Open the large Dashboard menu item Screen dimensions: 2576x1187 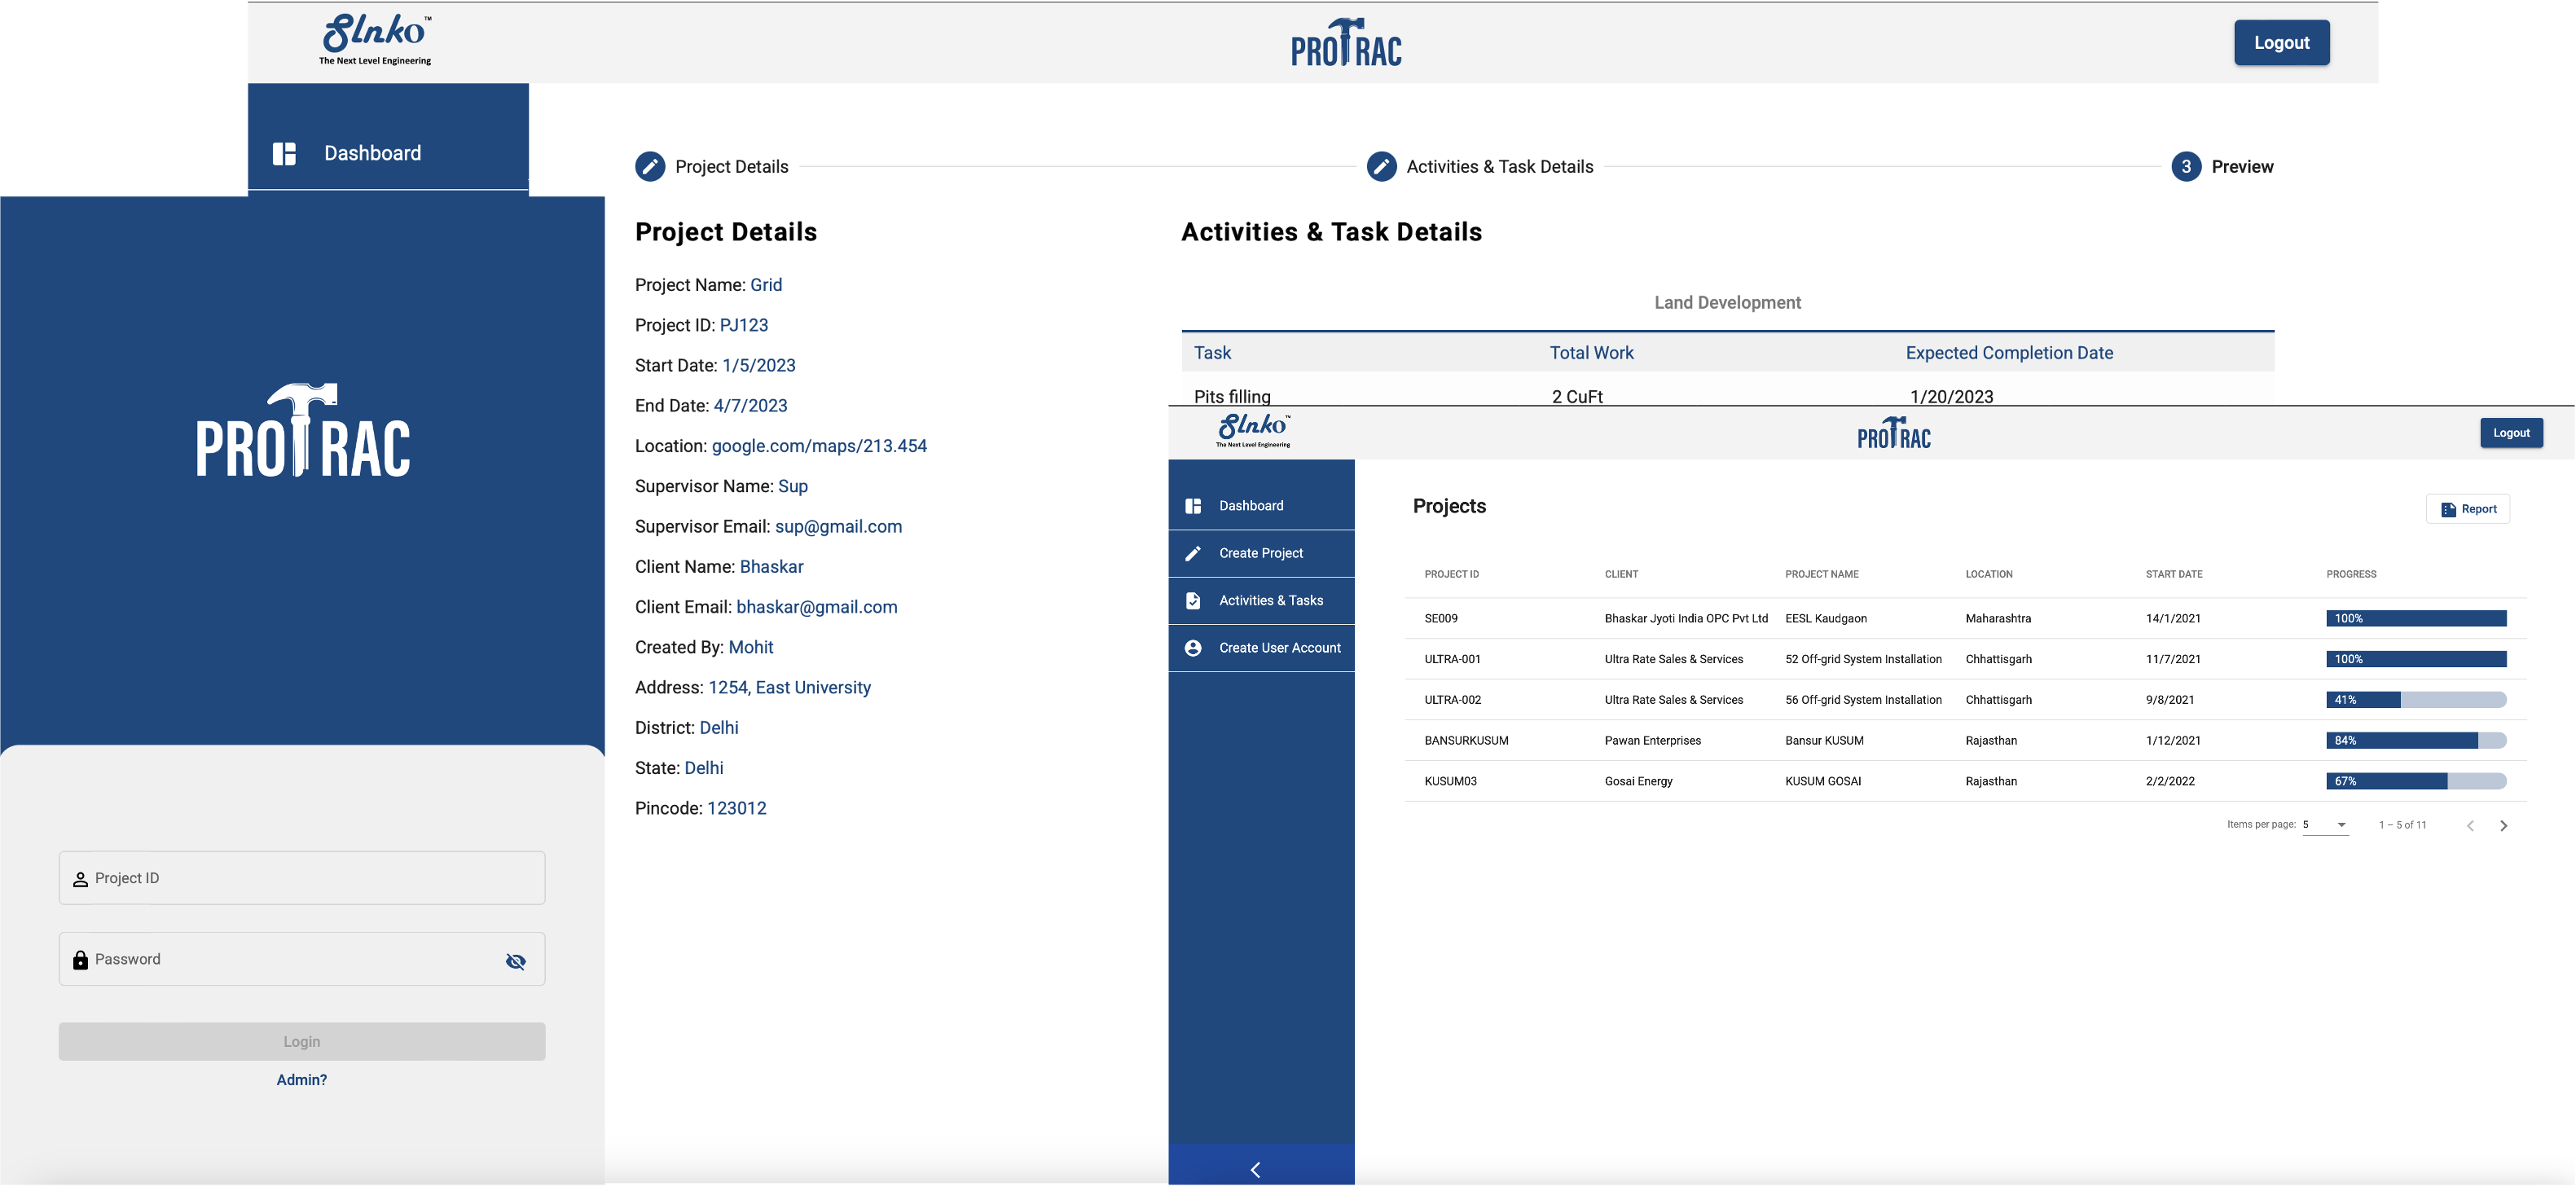[372, 153]
